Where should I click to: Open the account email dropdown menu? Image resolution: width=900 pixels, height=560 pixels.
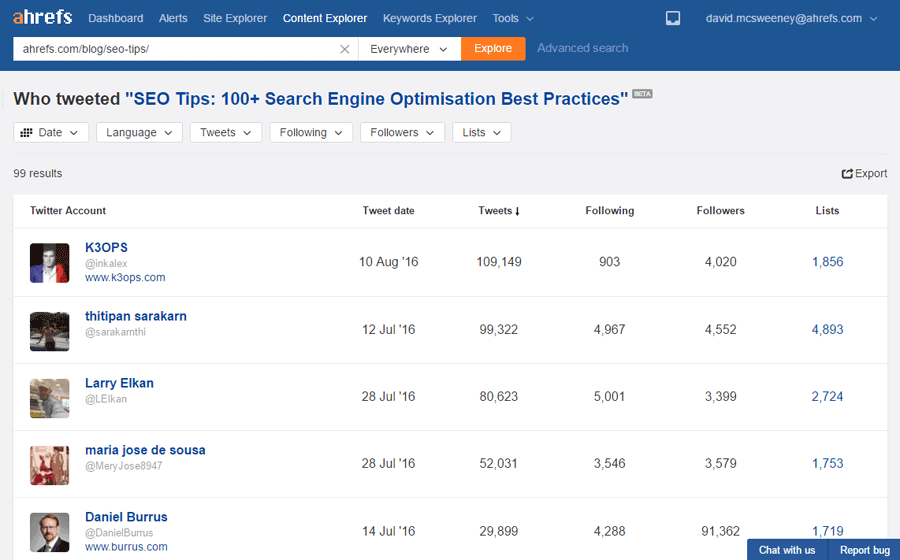click(792, 18)
